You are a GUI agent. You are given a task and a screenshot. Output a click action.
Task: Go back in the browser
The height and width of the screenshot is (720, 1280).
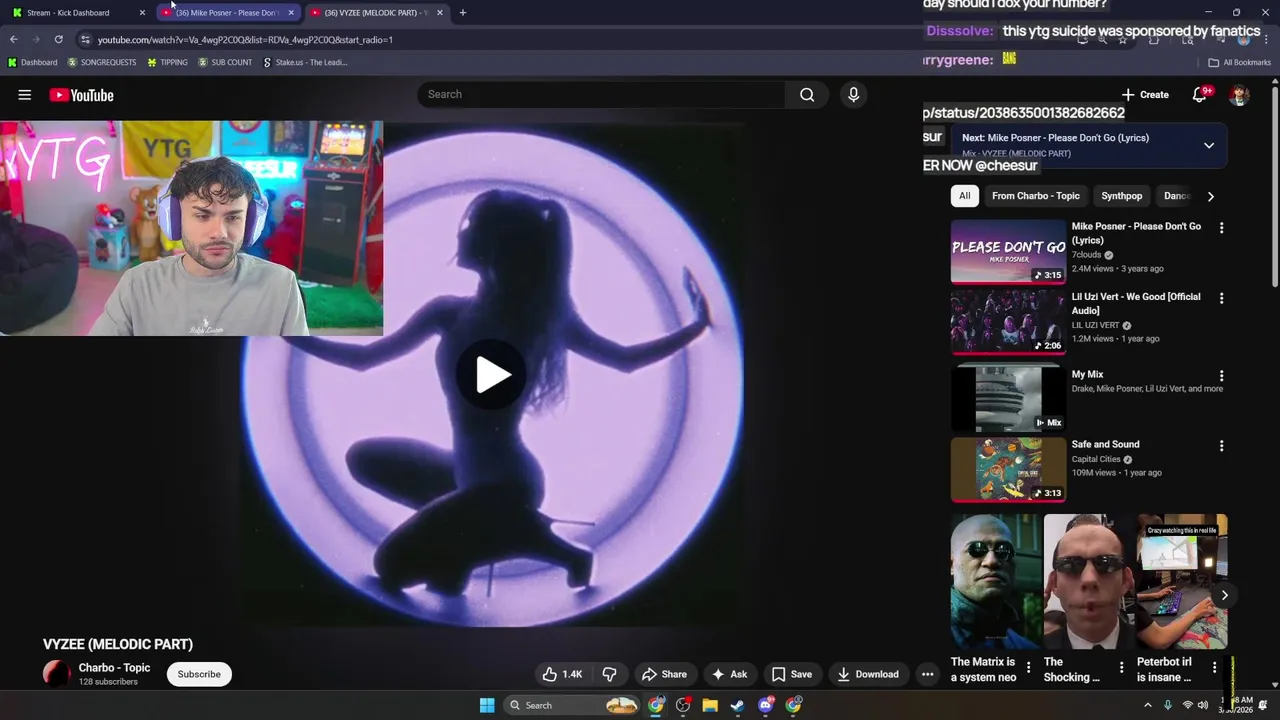point(13,40)
